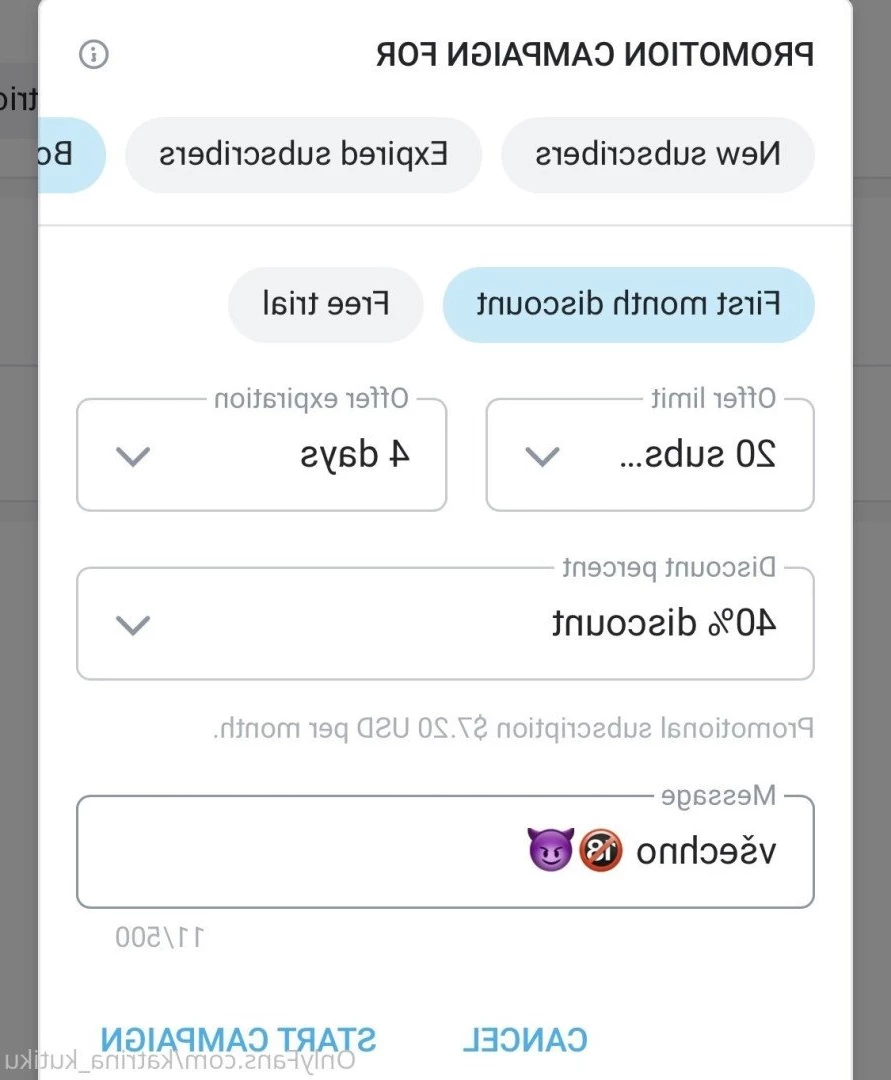This screenshot has height=1080, width=891.
Task: Click the info icon beside the campaign title
Action: 94,54
